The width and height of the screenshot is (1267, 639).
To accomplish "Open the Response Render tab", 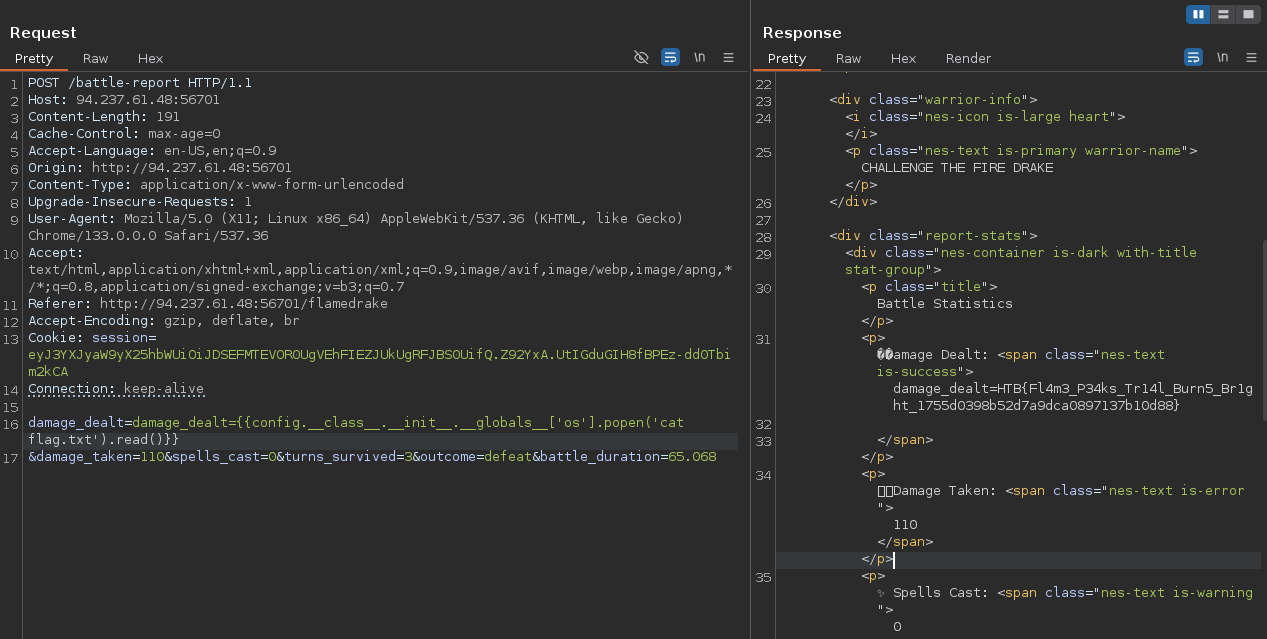I will tap(968, 58).
